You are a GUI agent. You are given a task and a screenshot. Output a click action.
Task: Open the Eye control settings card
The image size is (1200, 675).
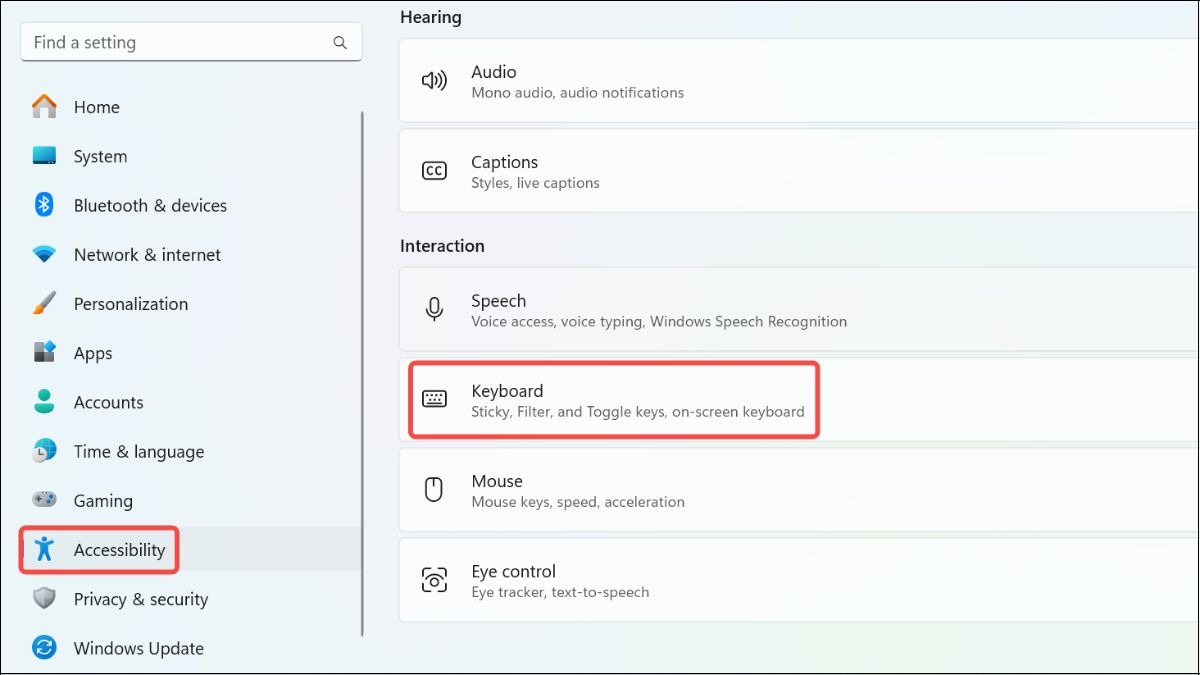[x=799, y=579]
